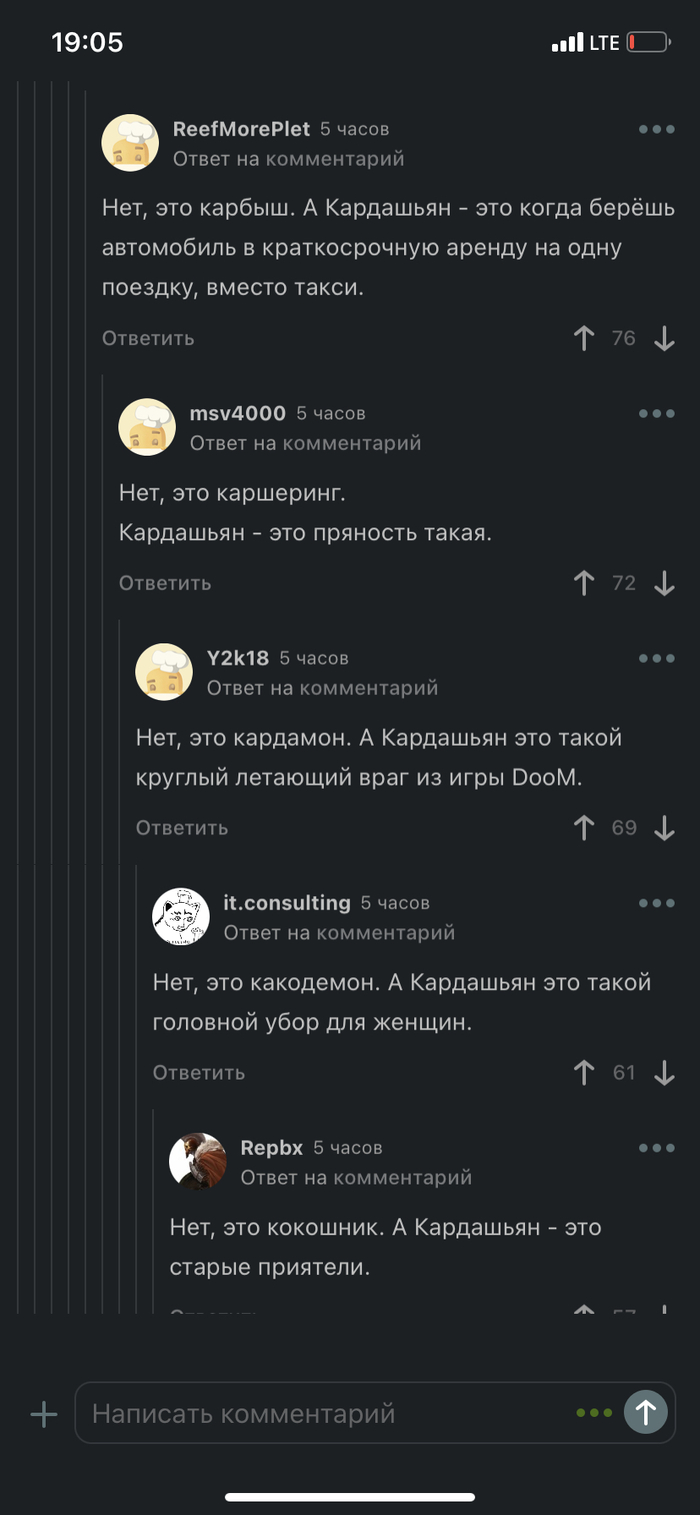The image size is (700, 1515).
Task: Upvote it.consulting's какодемон comment
Action: [584, 1073]
